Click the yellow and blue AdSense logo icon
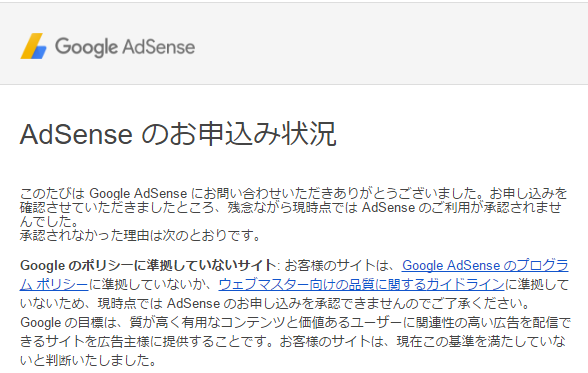Screen dimensions: 588x373 [33, 46]
